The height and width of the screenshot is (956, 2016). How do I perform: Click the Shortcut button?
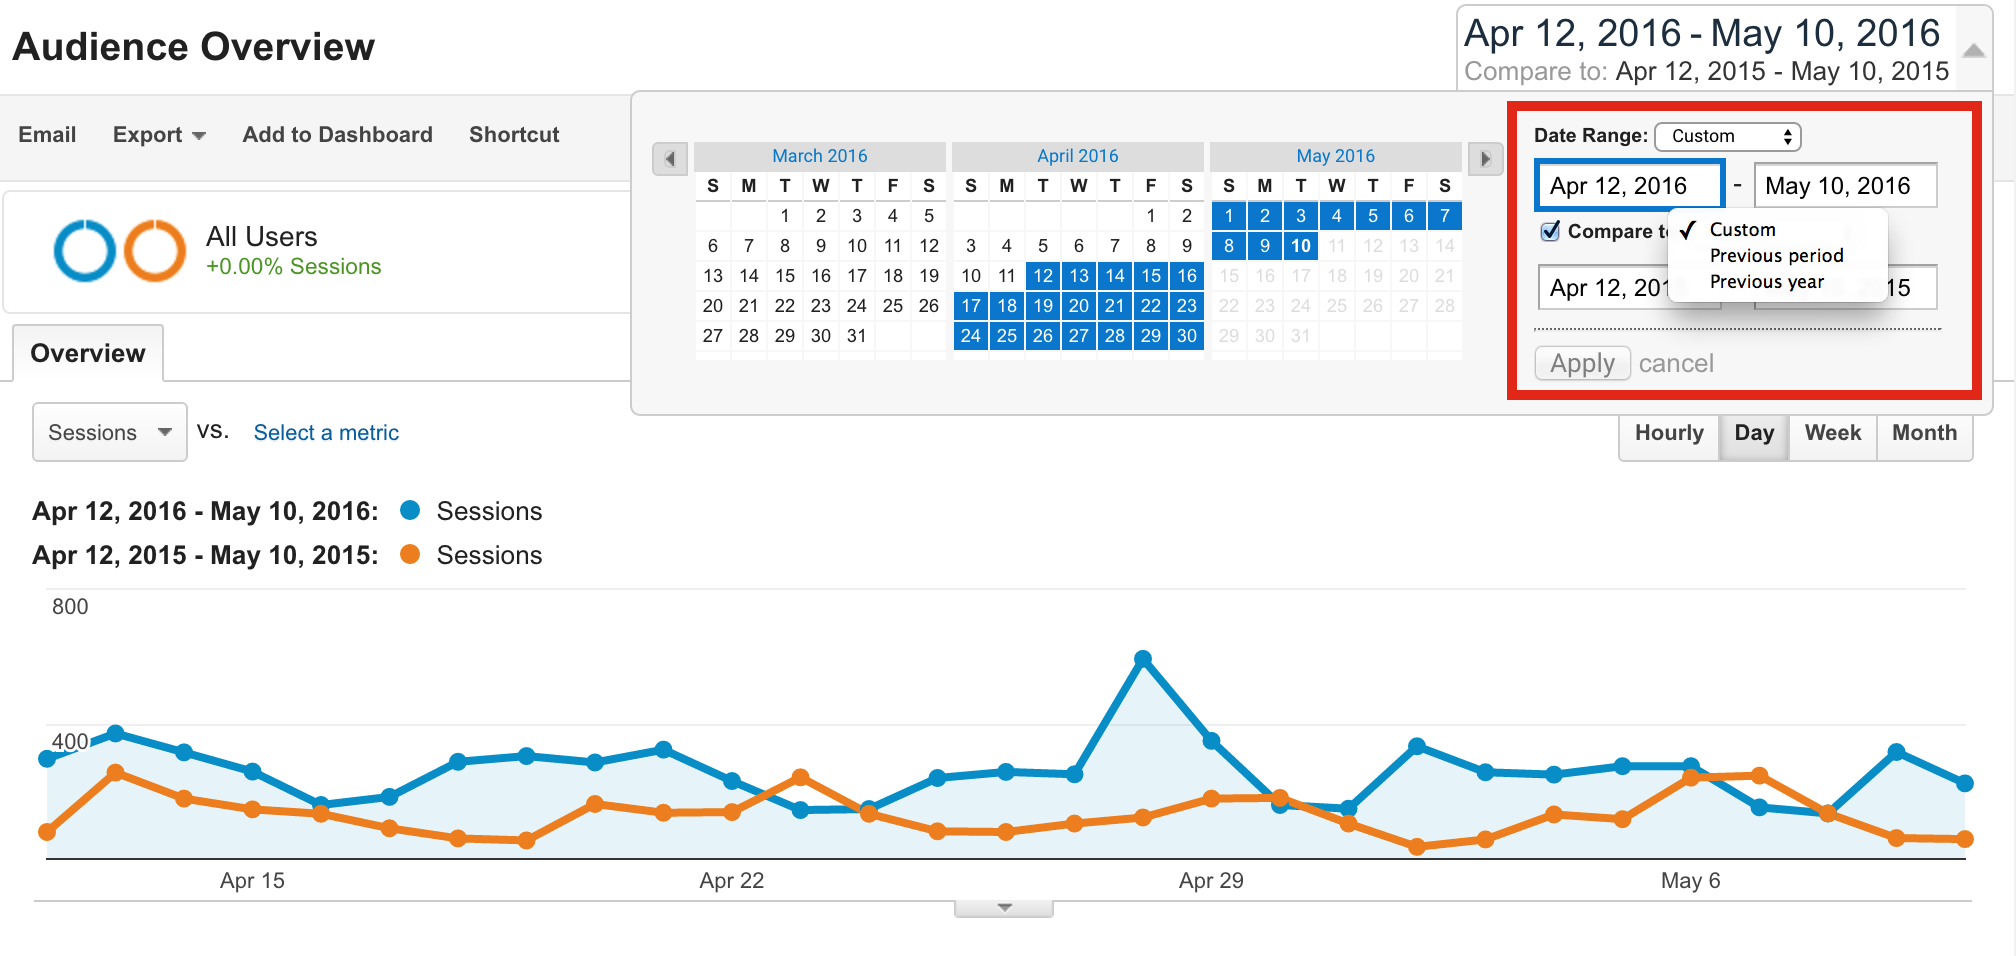[514, 135]
